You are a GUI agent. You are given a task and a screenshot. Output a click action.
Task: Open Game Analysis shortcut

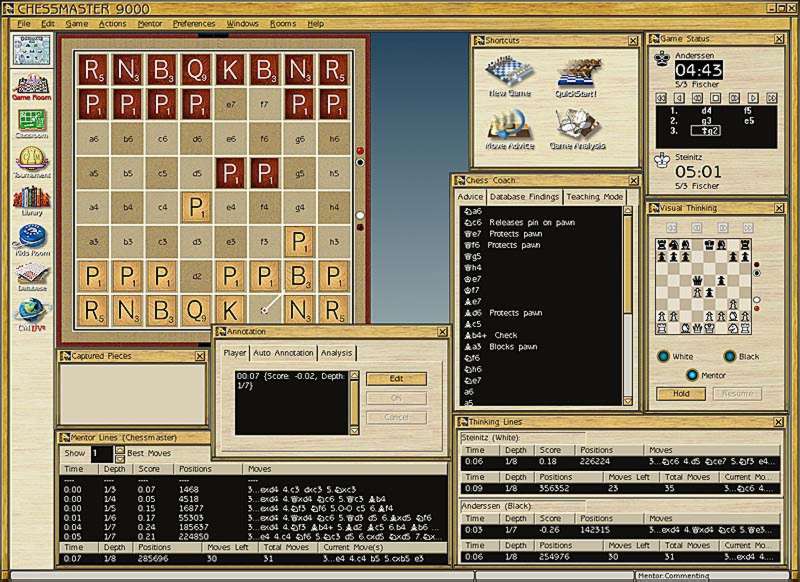click(x=577, y=130)
